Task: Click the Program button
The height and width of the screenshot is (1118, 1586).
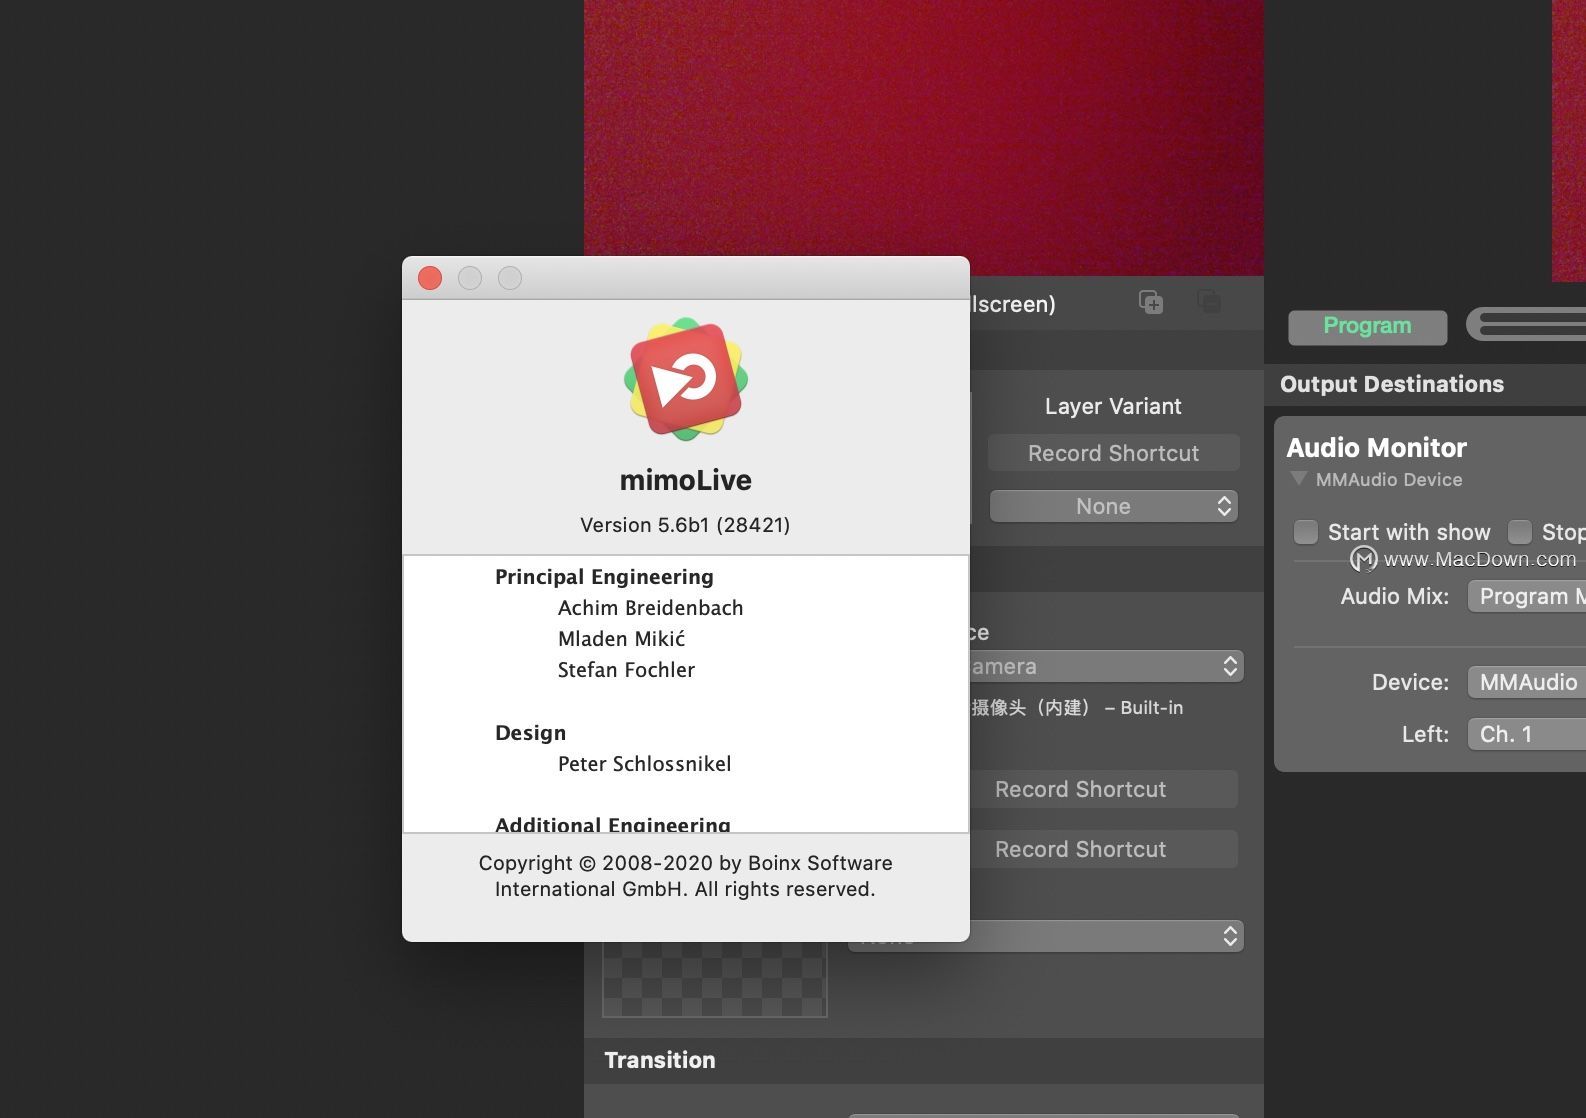Action: pyautogui.click(x=1367, y=326)
